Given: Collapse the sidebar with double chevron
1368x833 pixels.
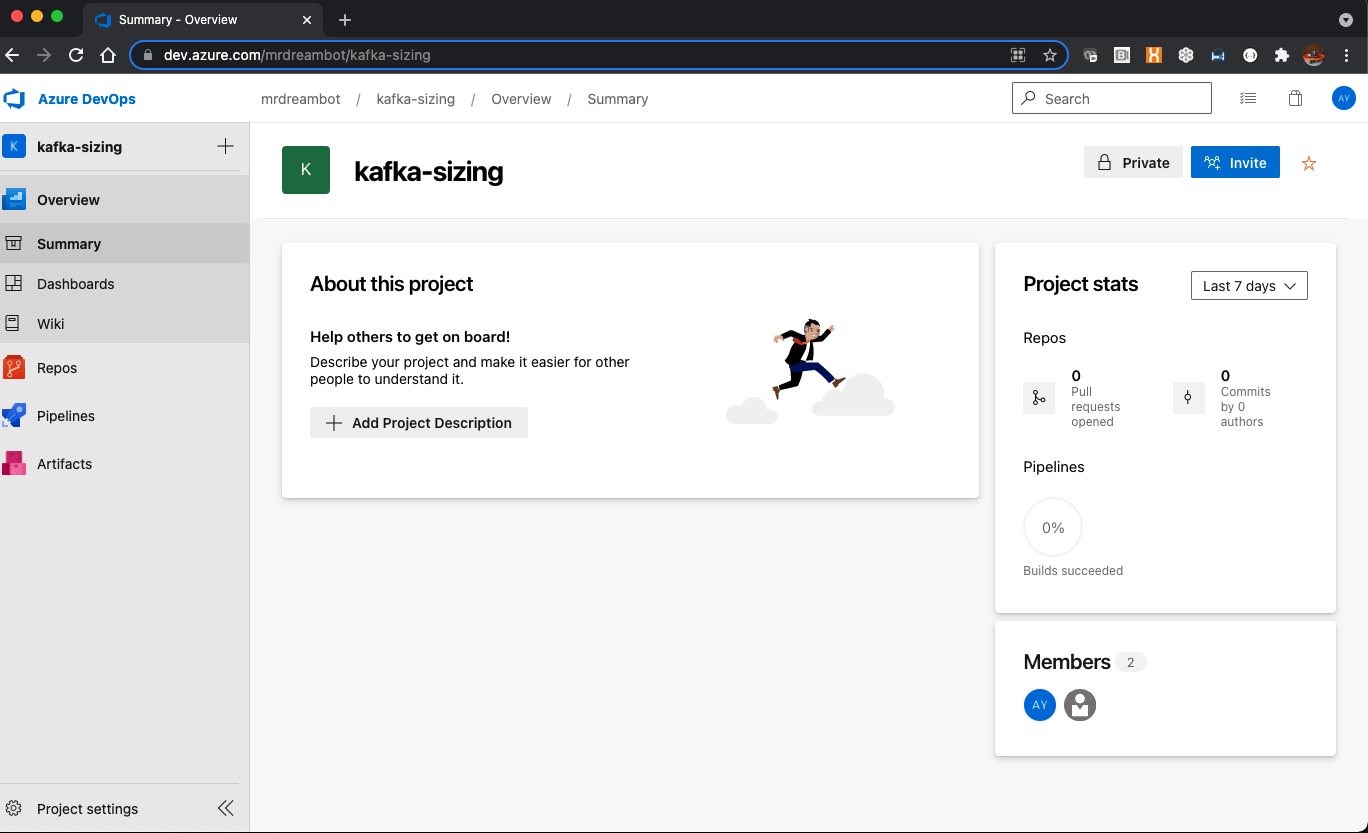Looking at the screenshot, I should coord(226,808).
